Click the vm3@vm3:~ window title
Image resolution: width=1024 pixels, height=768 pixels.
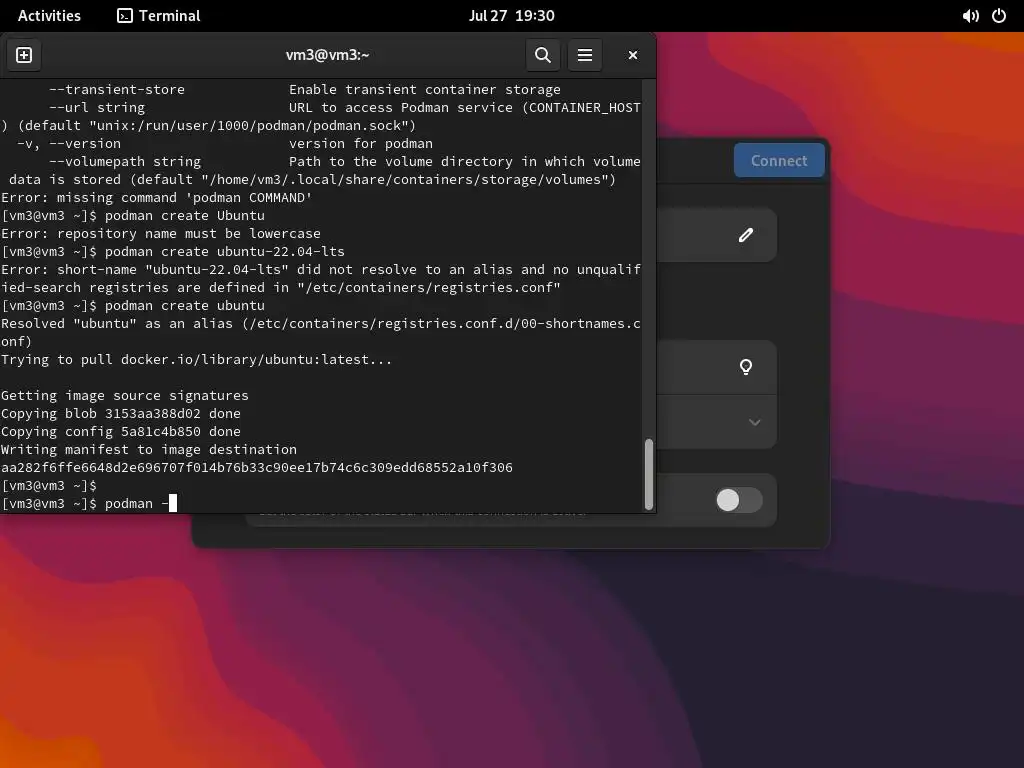pos(328,55)
